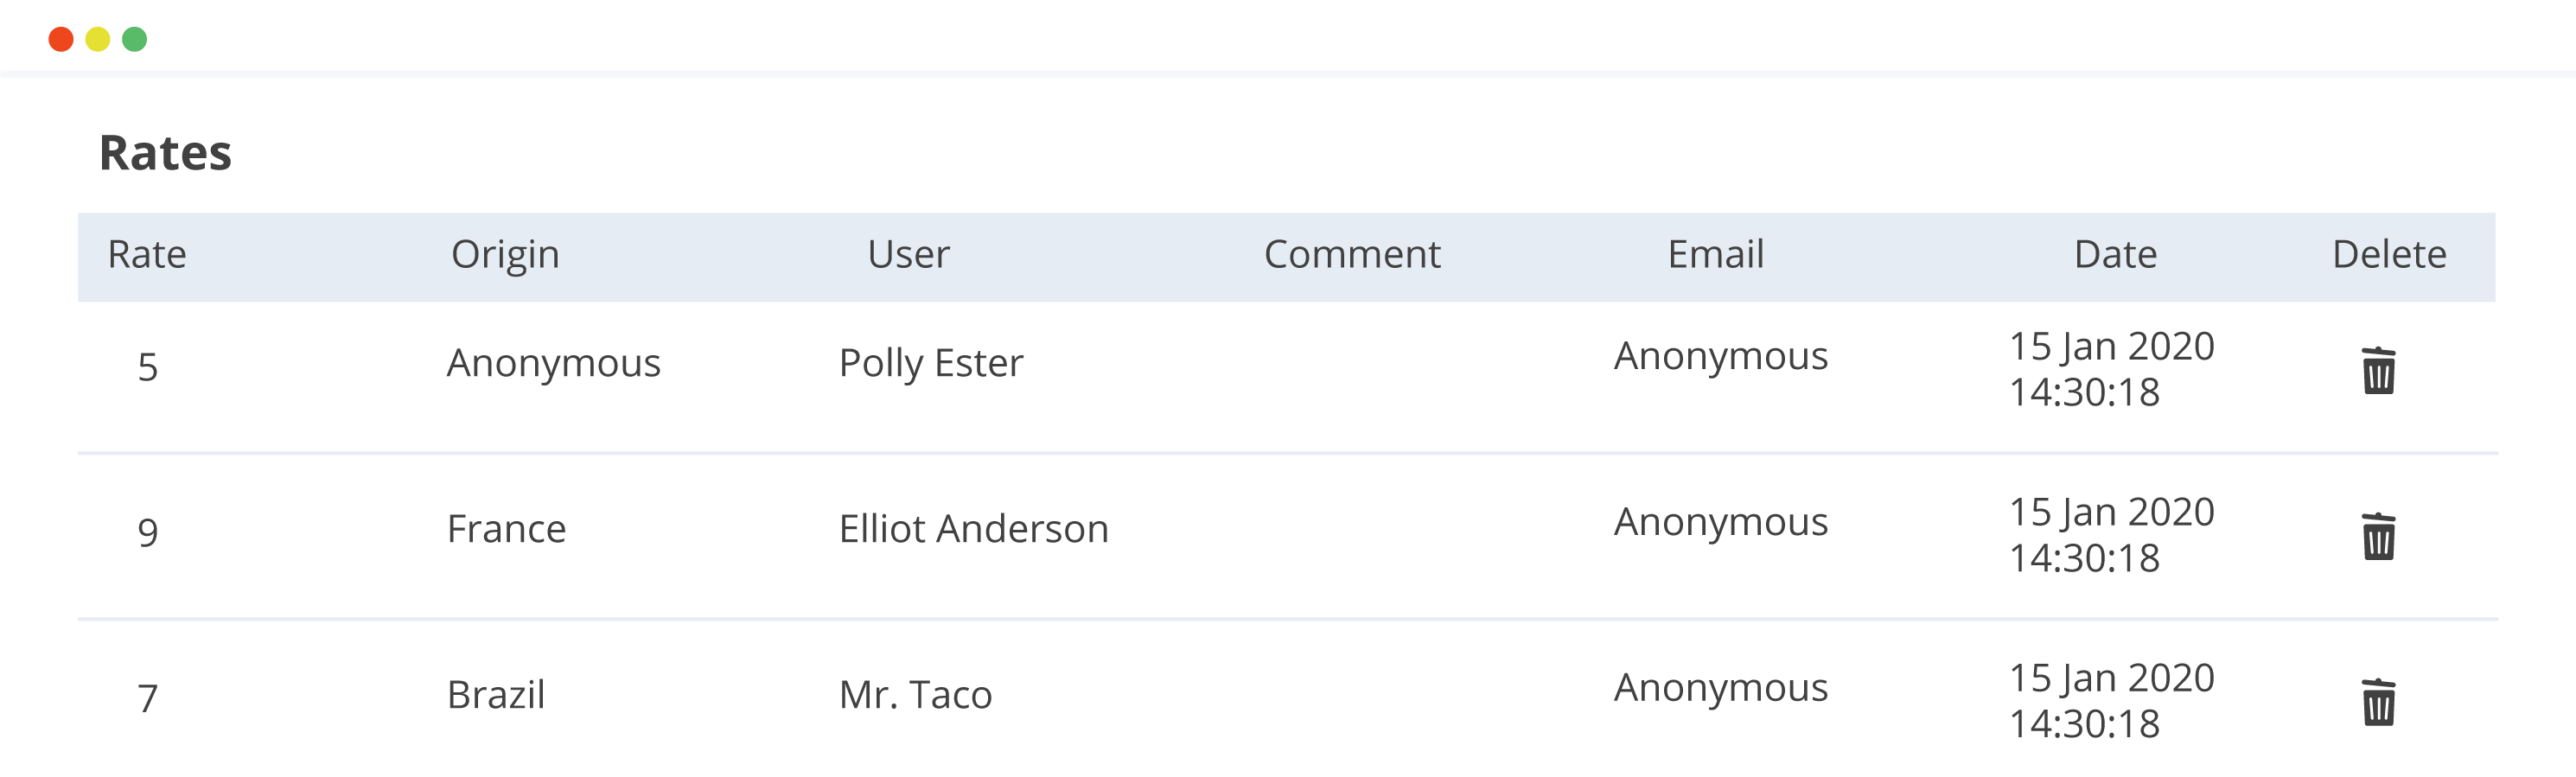This screenshot has width=2576, height=777.
Task: Click the Brazil origin cell
Action: click(496, 695)
